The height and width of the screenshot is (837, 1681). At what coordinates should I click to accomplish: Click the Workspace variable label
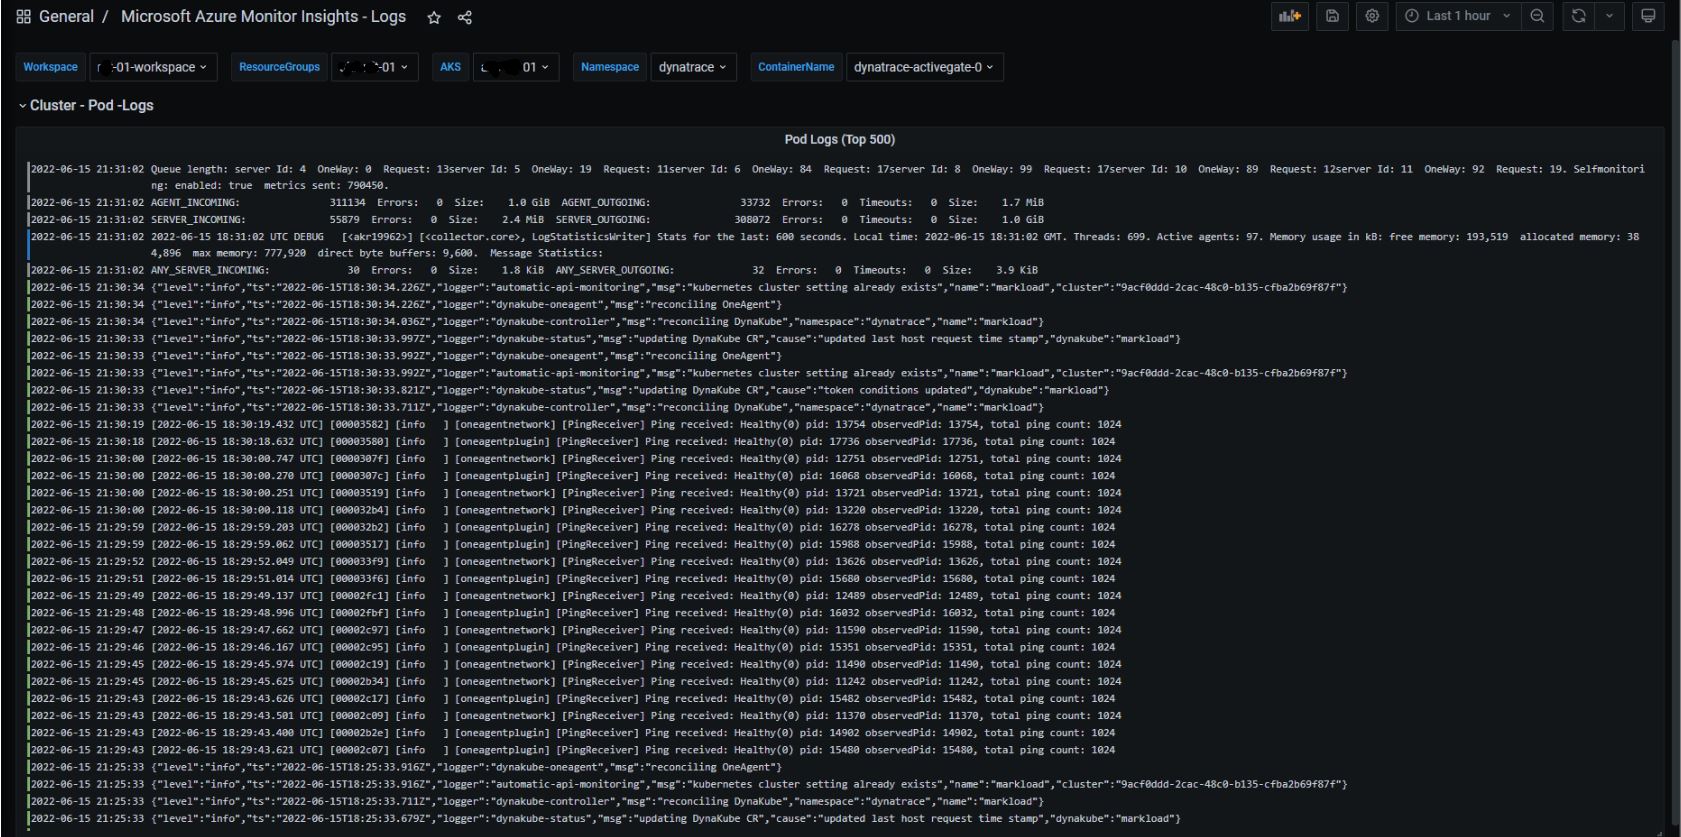[50, 67]
